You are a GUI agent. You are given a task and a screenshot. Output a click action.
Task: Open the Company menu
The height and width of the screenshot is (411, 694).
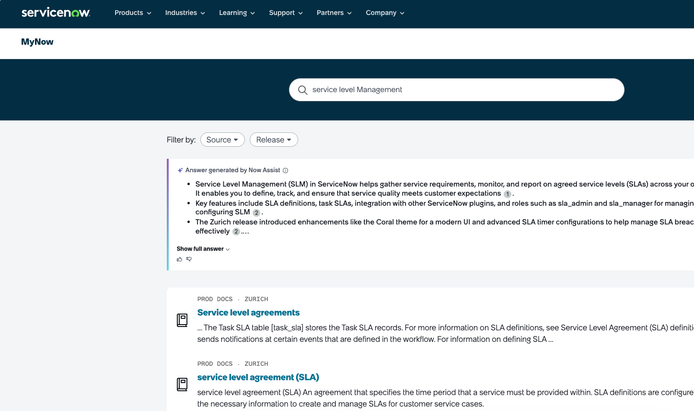click(385, 13)
